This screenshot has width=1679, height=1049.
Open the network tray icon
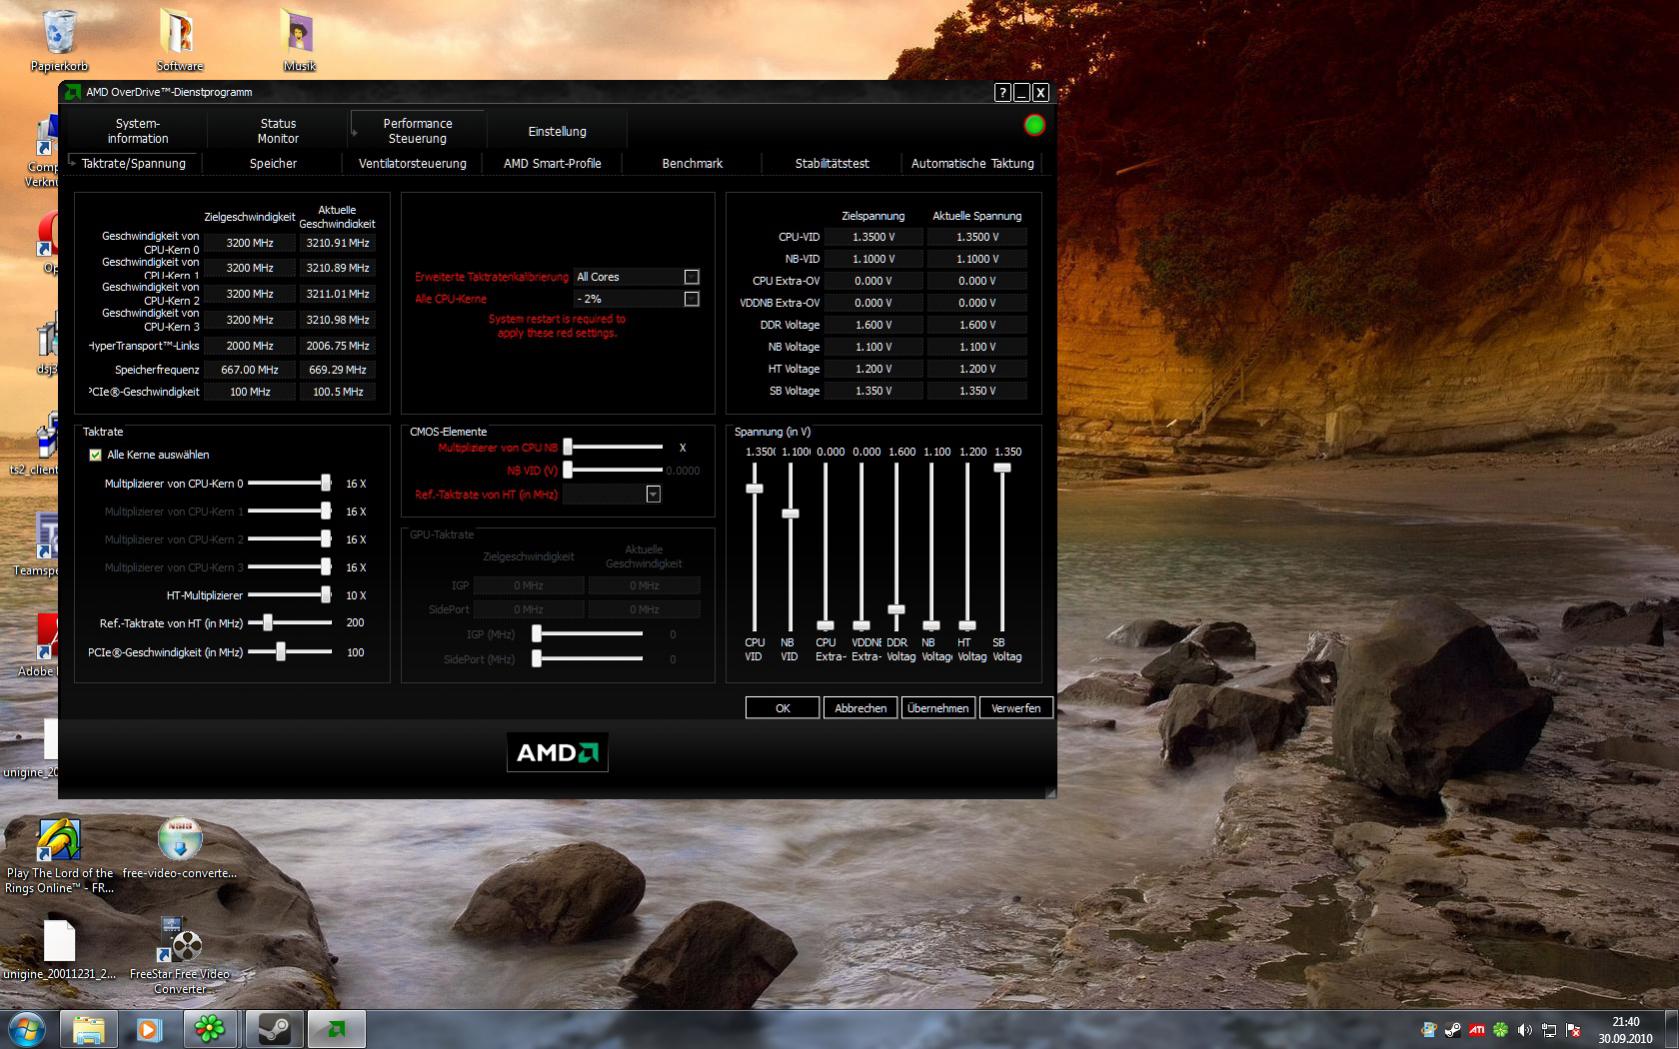1549,1030
